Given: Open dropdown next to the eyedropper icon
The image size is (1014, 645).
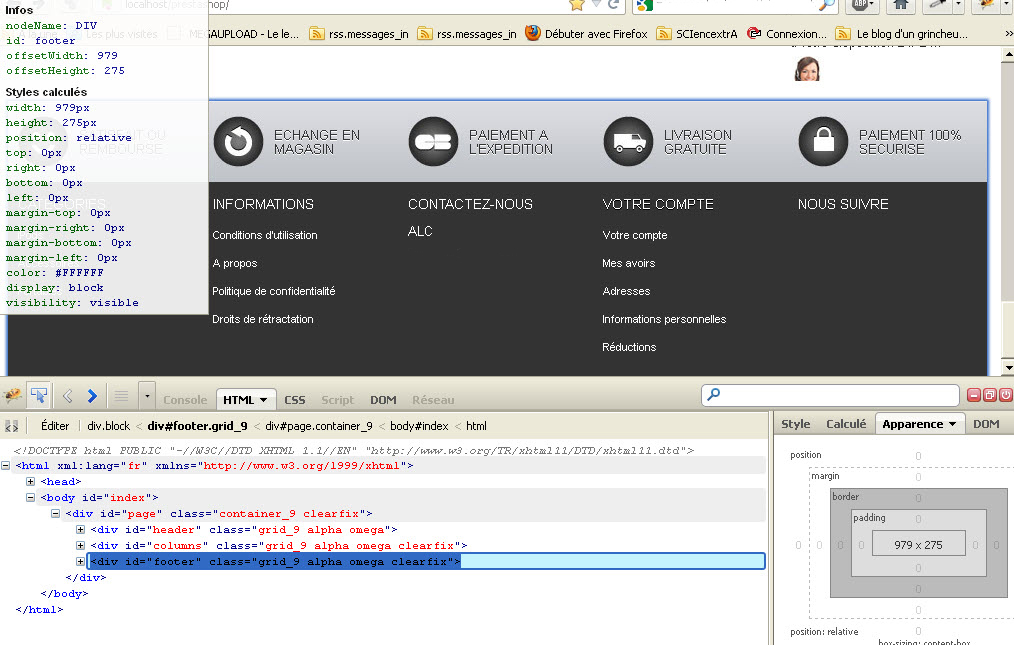Looking at the screenshot, I should click(958, 5).
